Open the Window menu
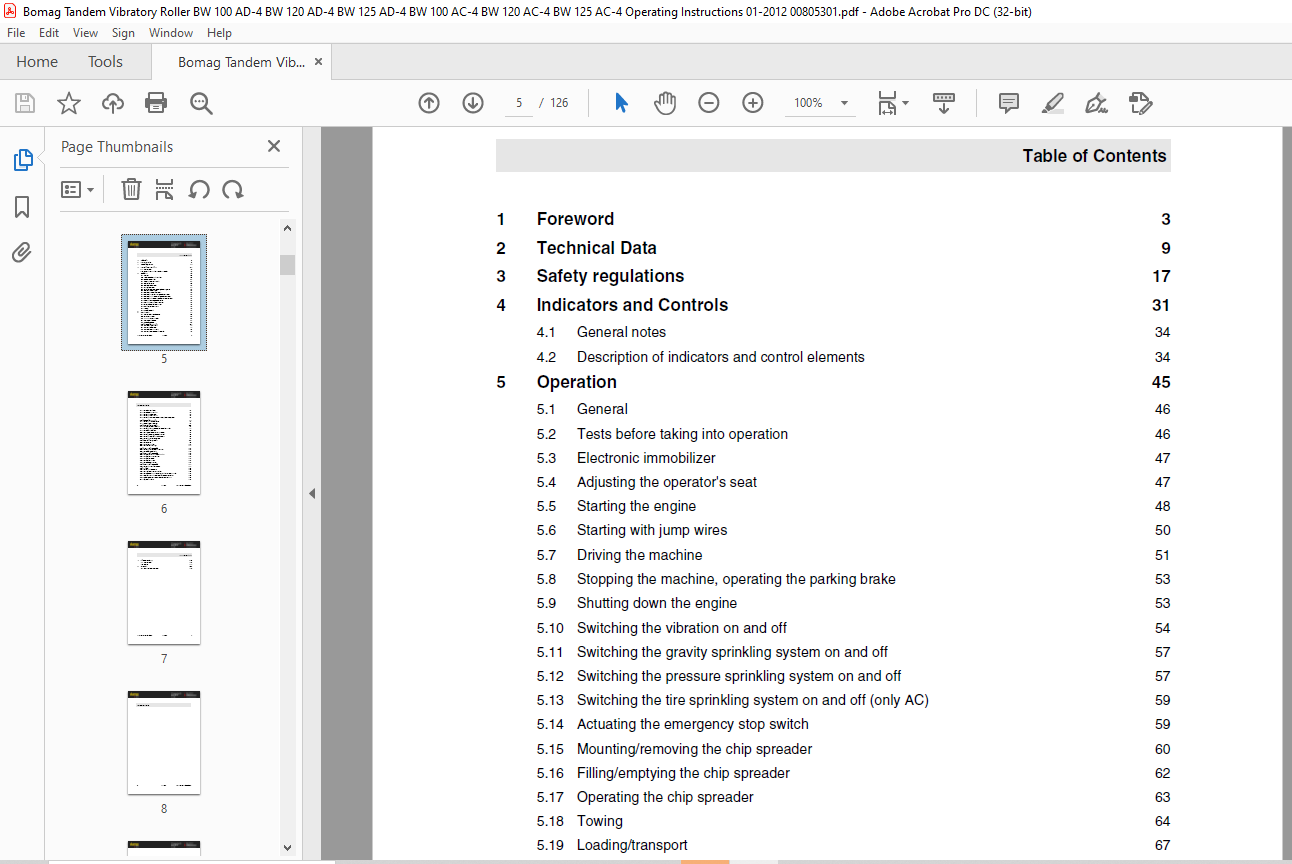1292x864 pixels. pos(171,33)
